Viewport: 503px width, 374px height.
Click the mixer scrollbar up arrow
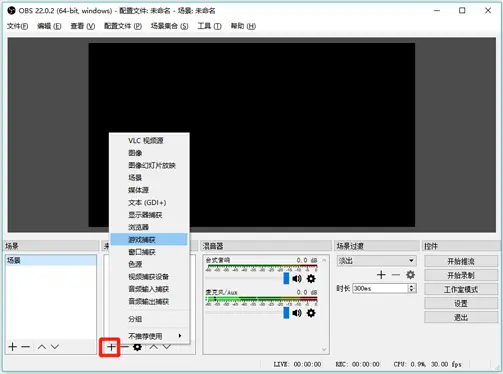tap(324, 260)
